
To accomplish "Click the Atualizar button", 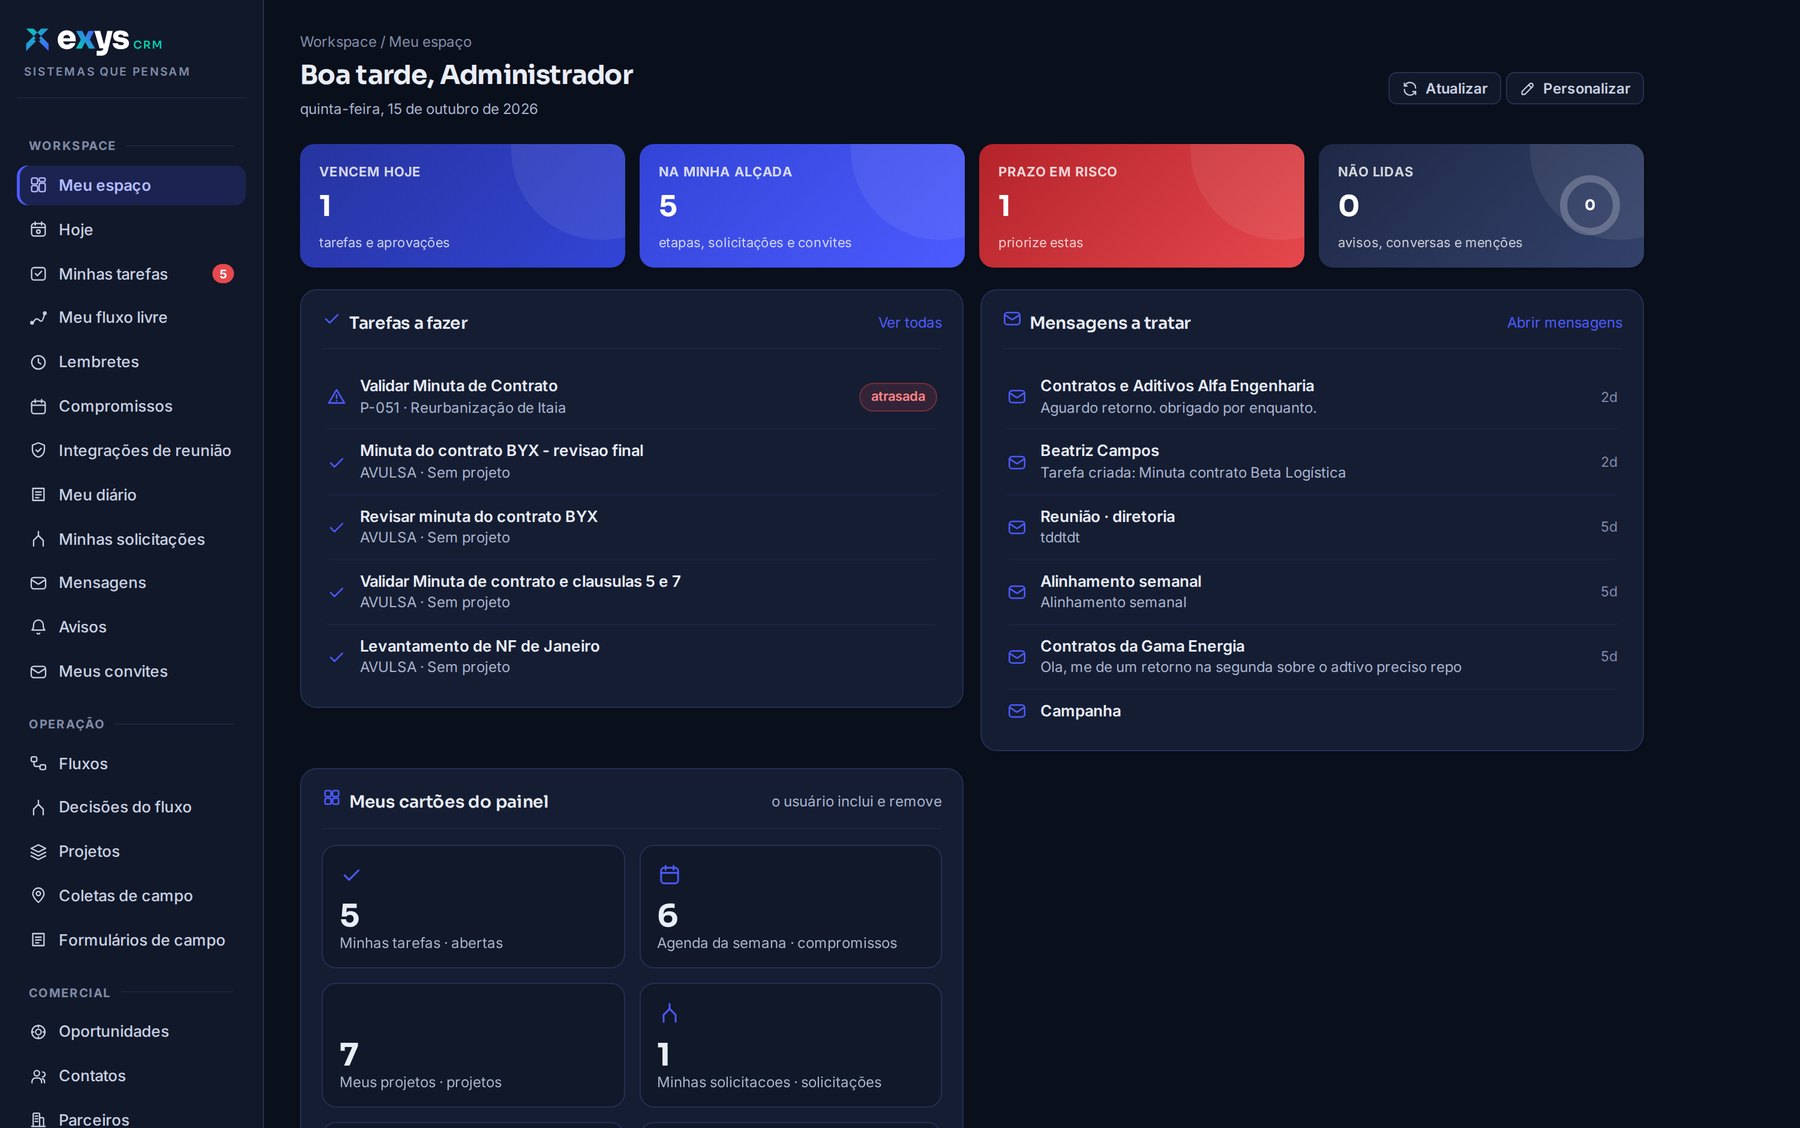I will click(x=1444, y=88).
